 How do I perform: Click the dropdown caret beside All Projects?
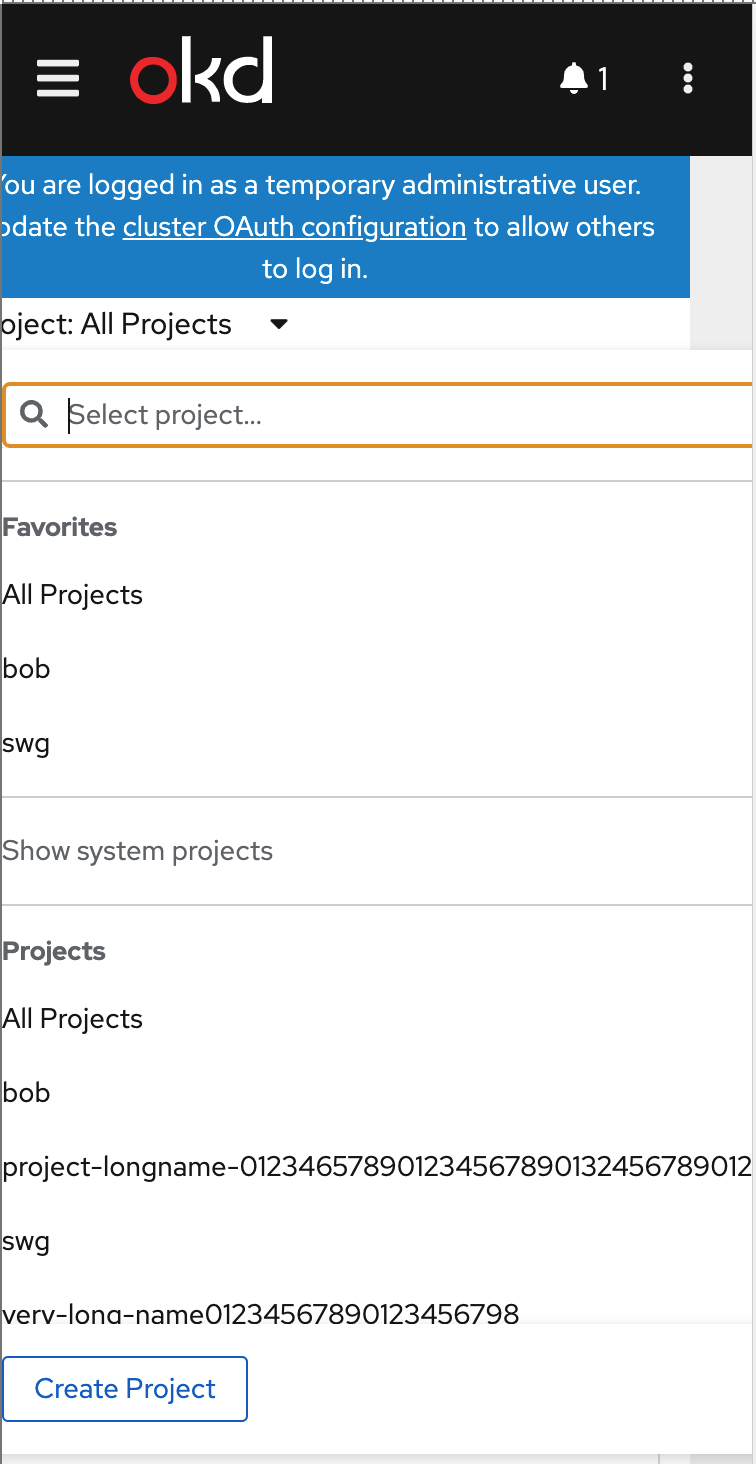[x=280, y=324]
